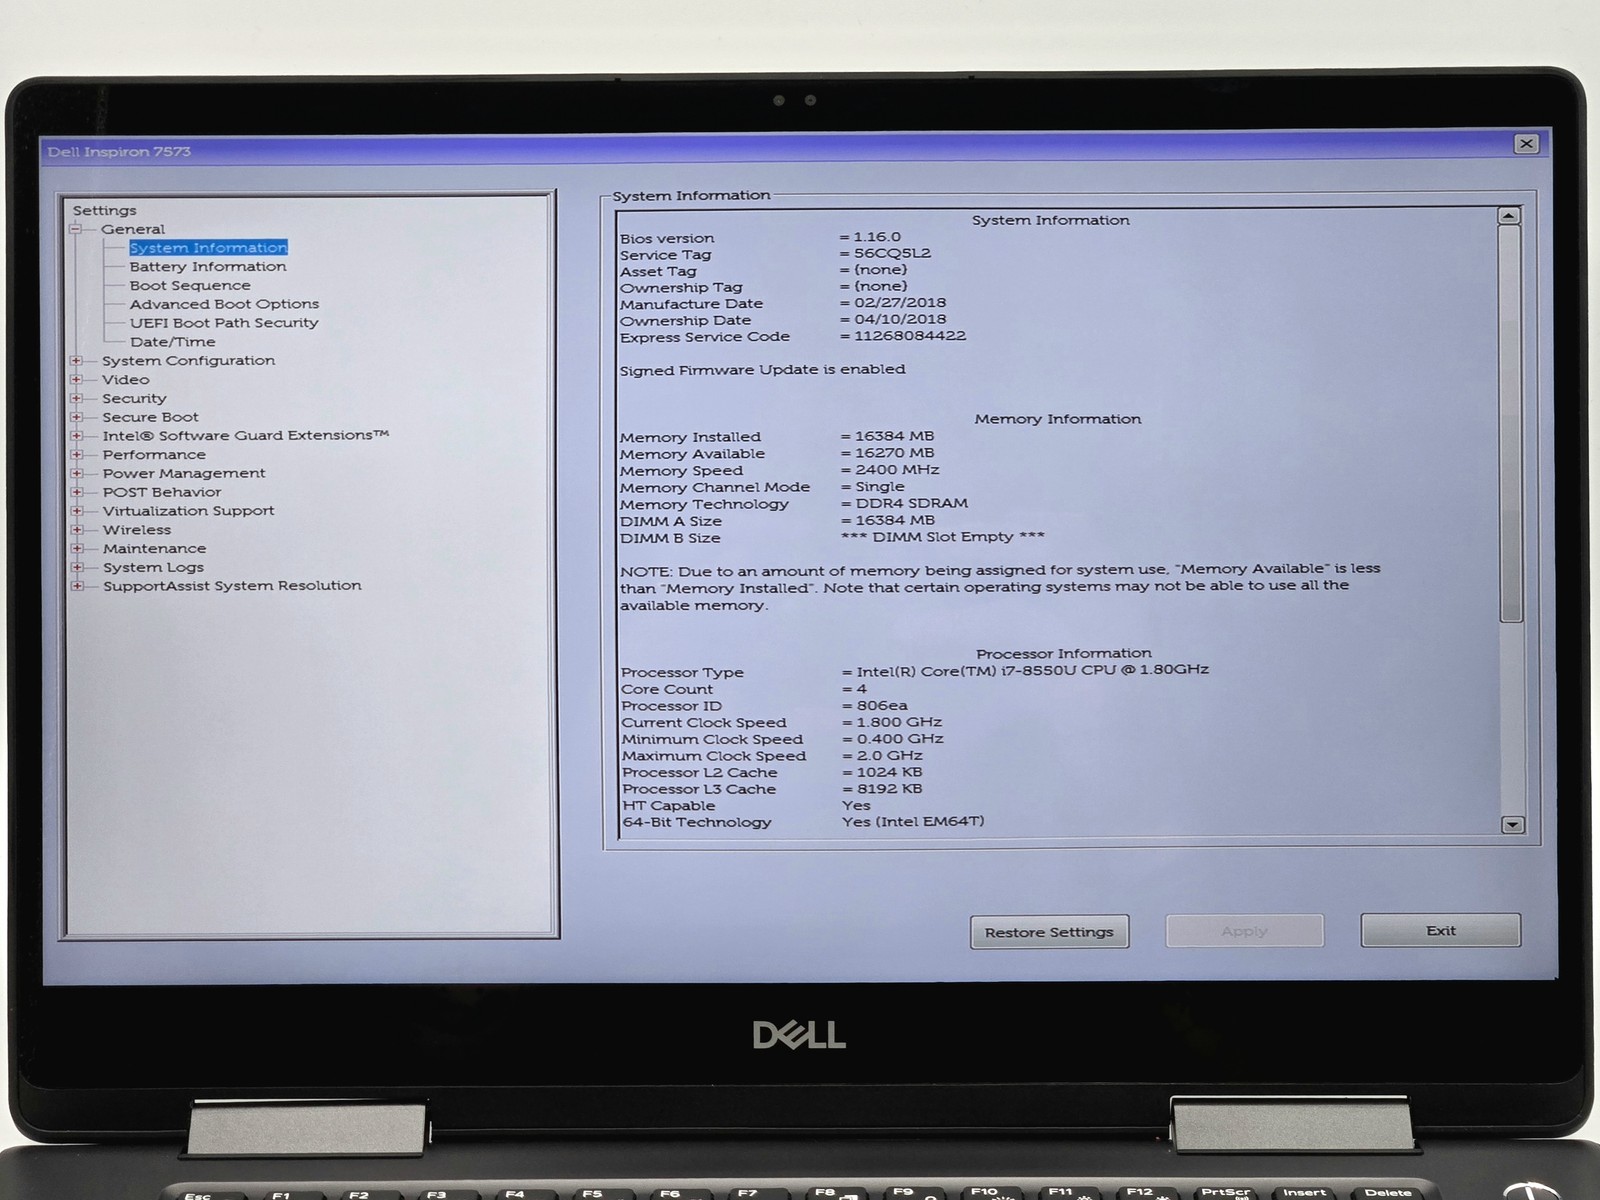This screenshot has height=1200, width=1600.
Task: Click the i7-8550U processor type value
Action: click(x=1032, y=671)
